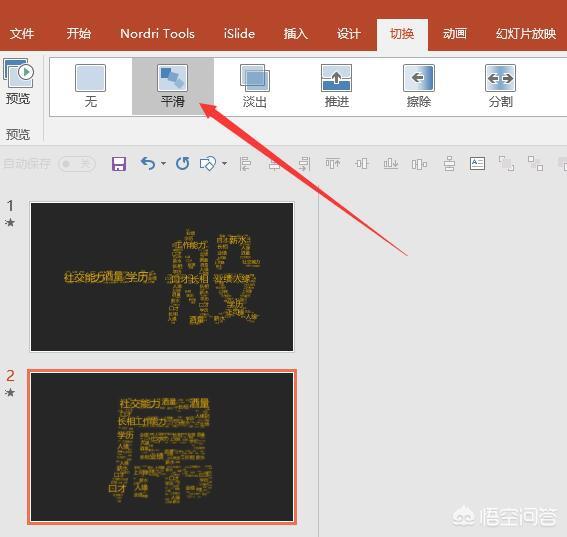This screenshot has width=567, height=537.
Task: Switch to the Animations (动画) tab
Action: pos(455,34)
